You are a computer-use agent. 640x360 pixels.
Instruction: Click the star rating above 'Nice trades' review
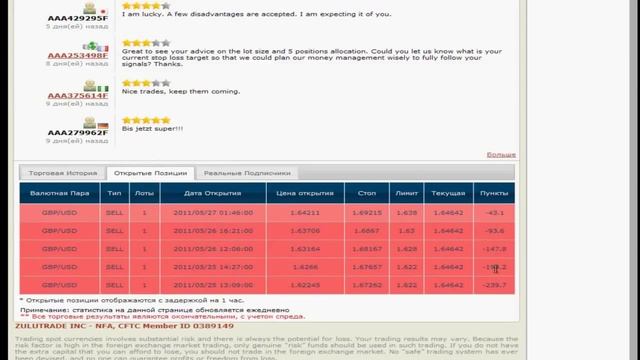pos(146,83)
